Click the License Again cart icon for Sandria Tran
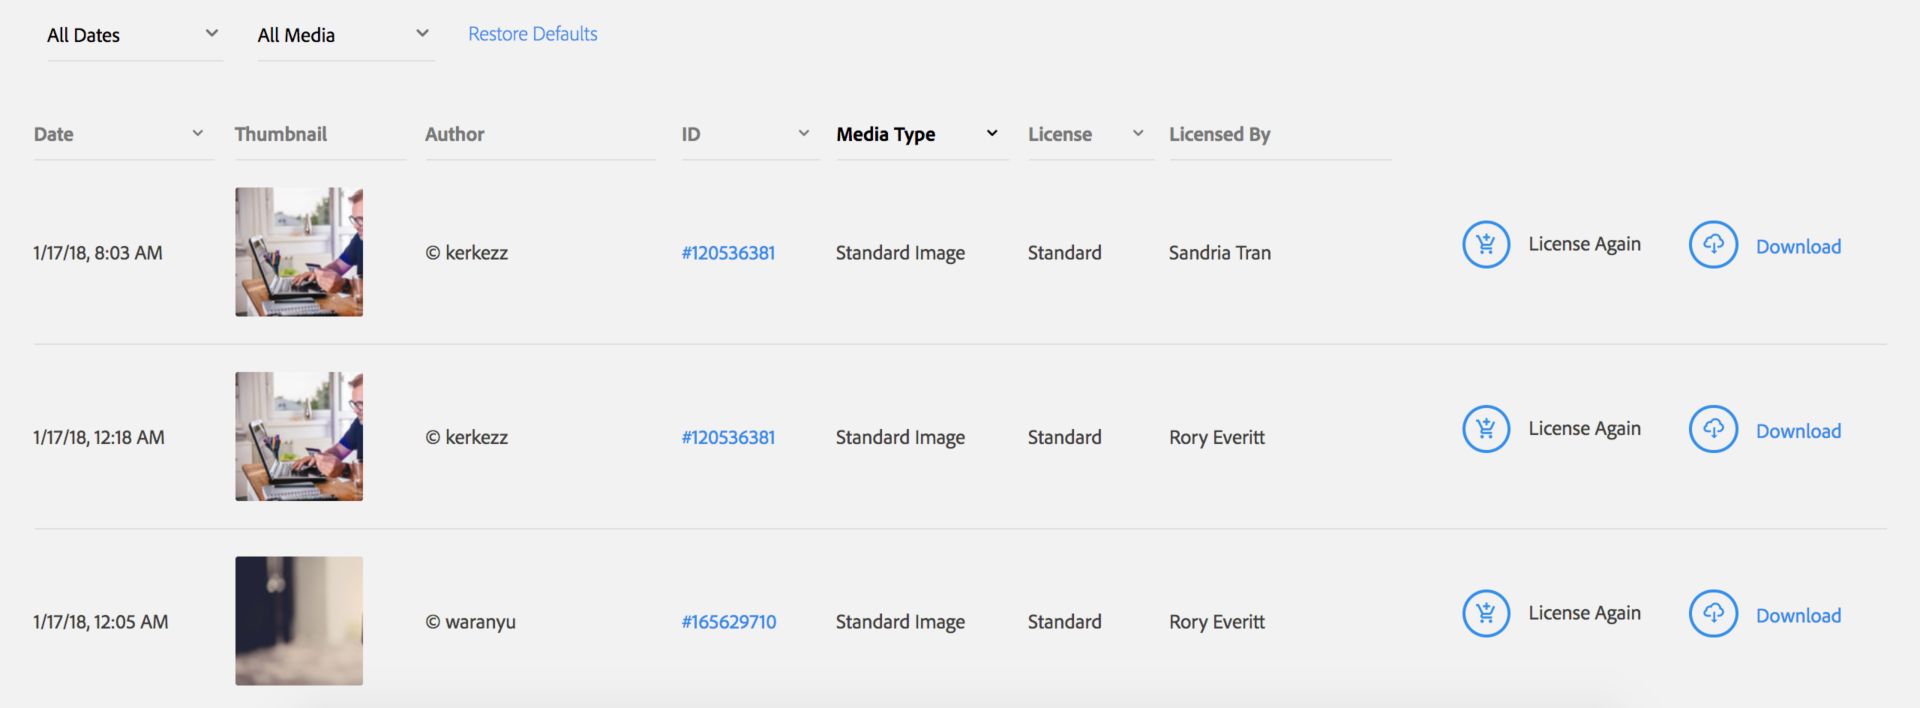The image size is (1920, 708). (1486, 245)
